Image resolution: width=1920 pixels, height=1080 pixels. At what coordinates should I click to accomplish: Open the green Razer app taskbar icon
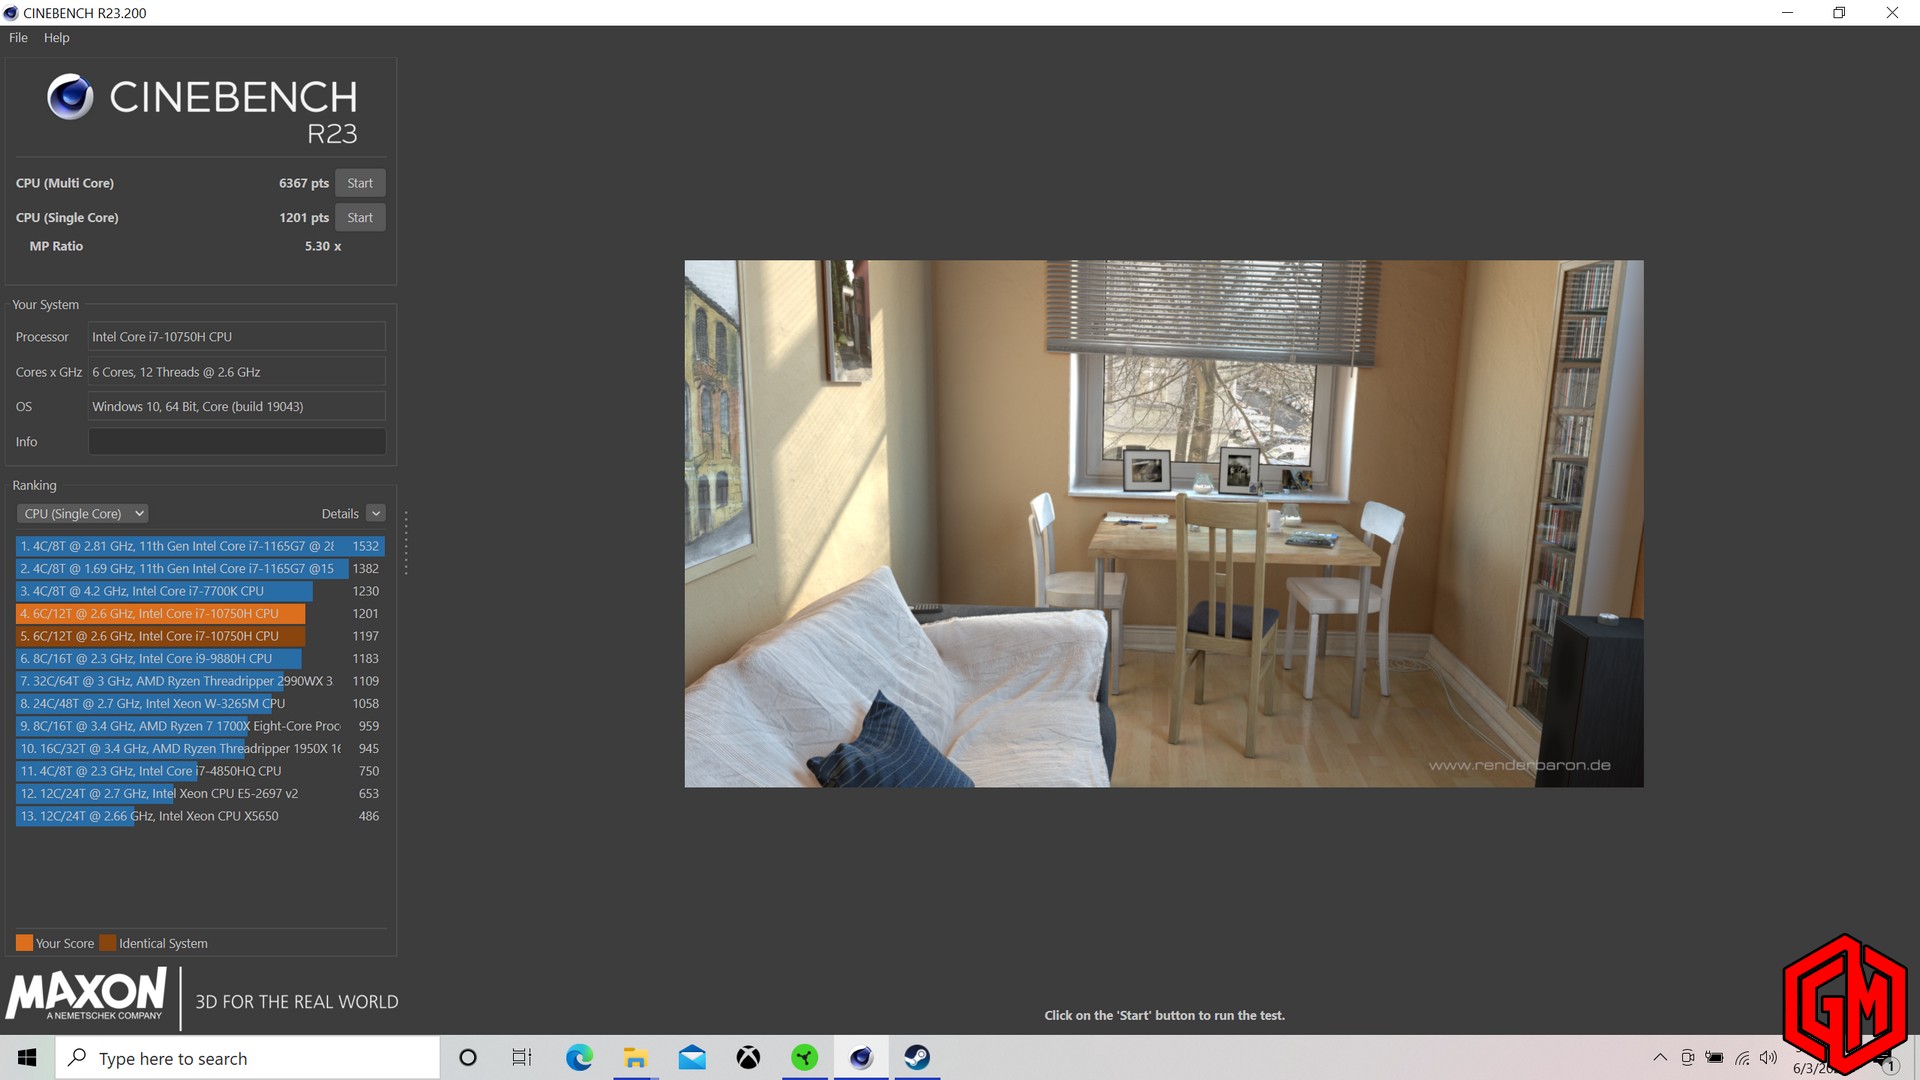click(x=804, y=1058)
